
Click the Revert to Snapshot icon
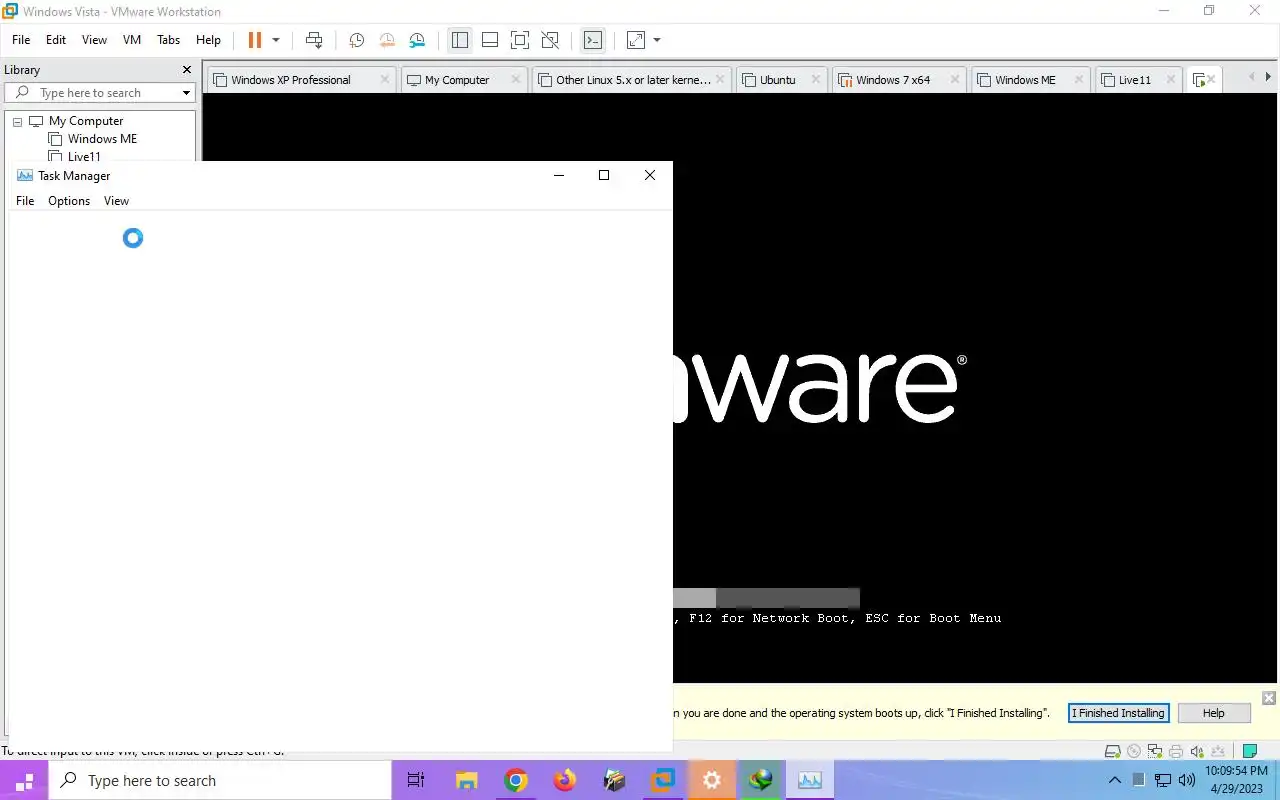coord(387,40)
